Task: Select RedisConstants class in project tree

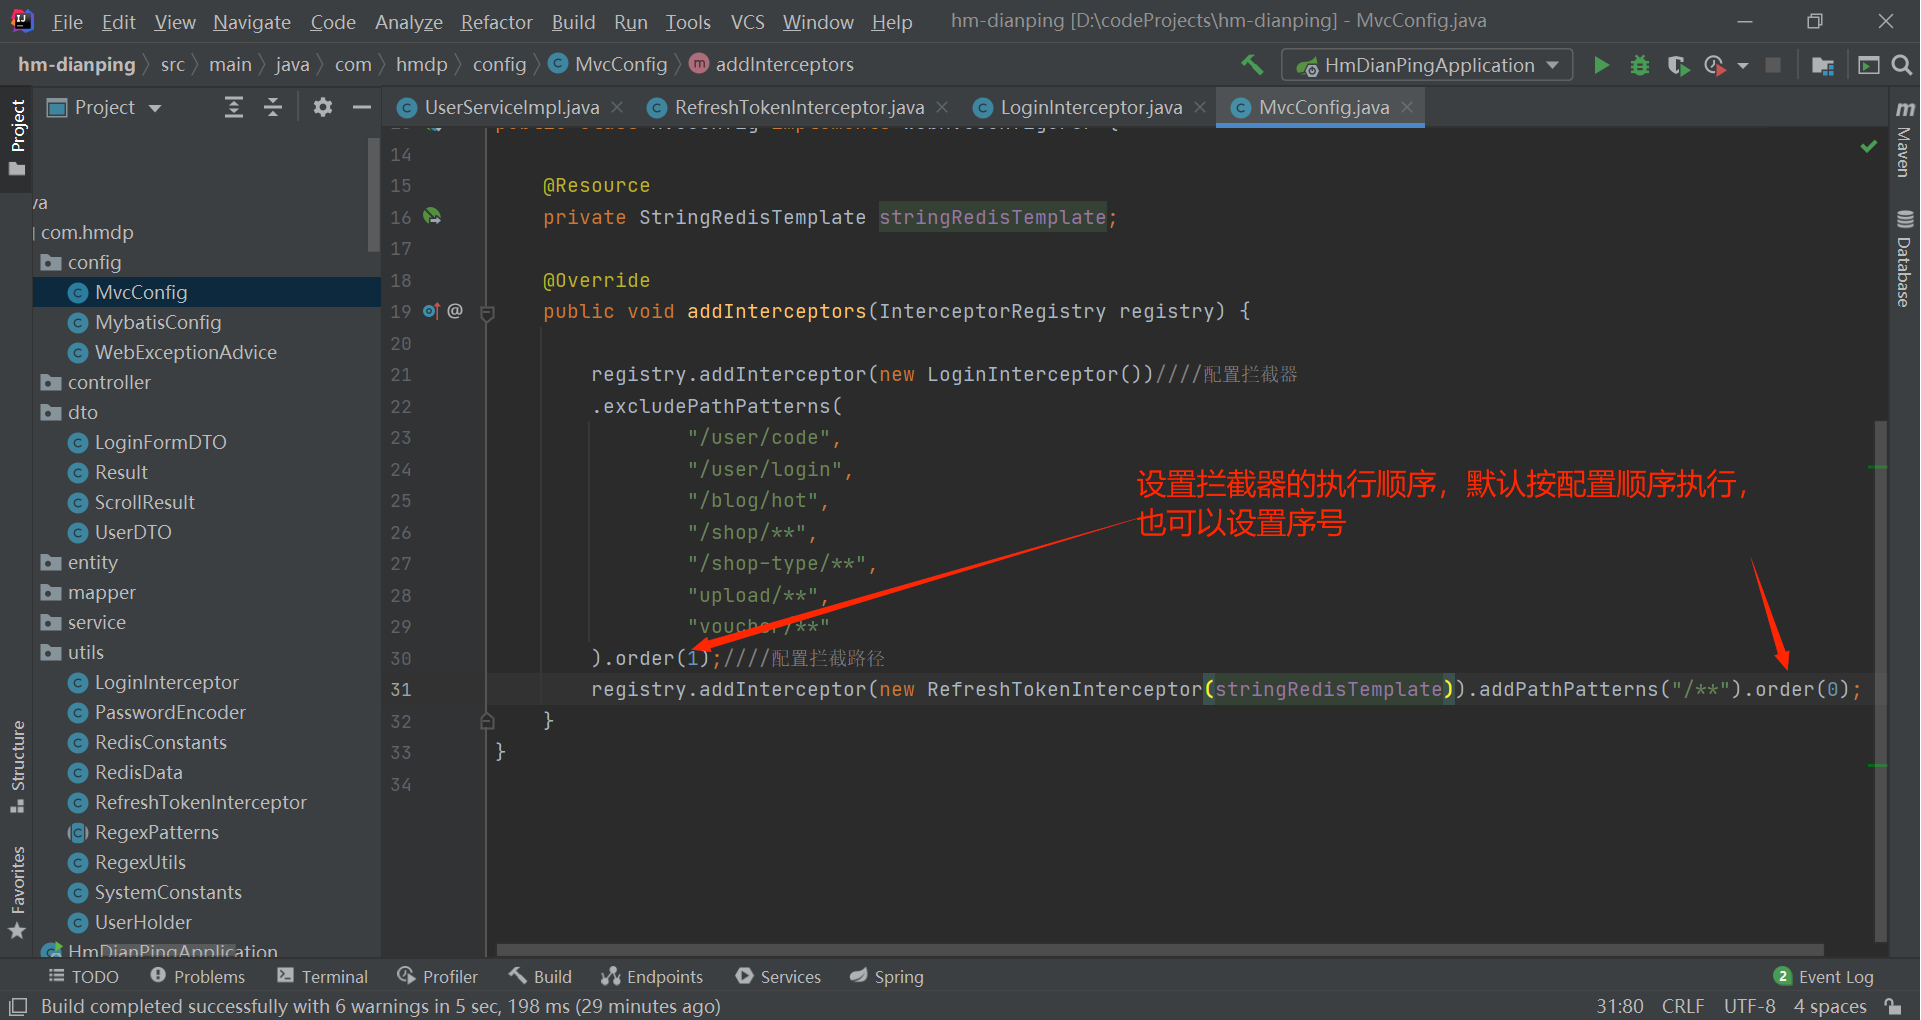Action: coord(160,742)
